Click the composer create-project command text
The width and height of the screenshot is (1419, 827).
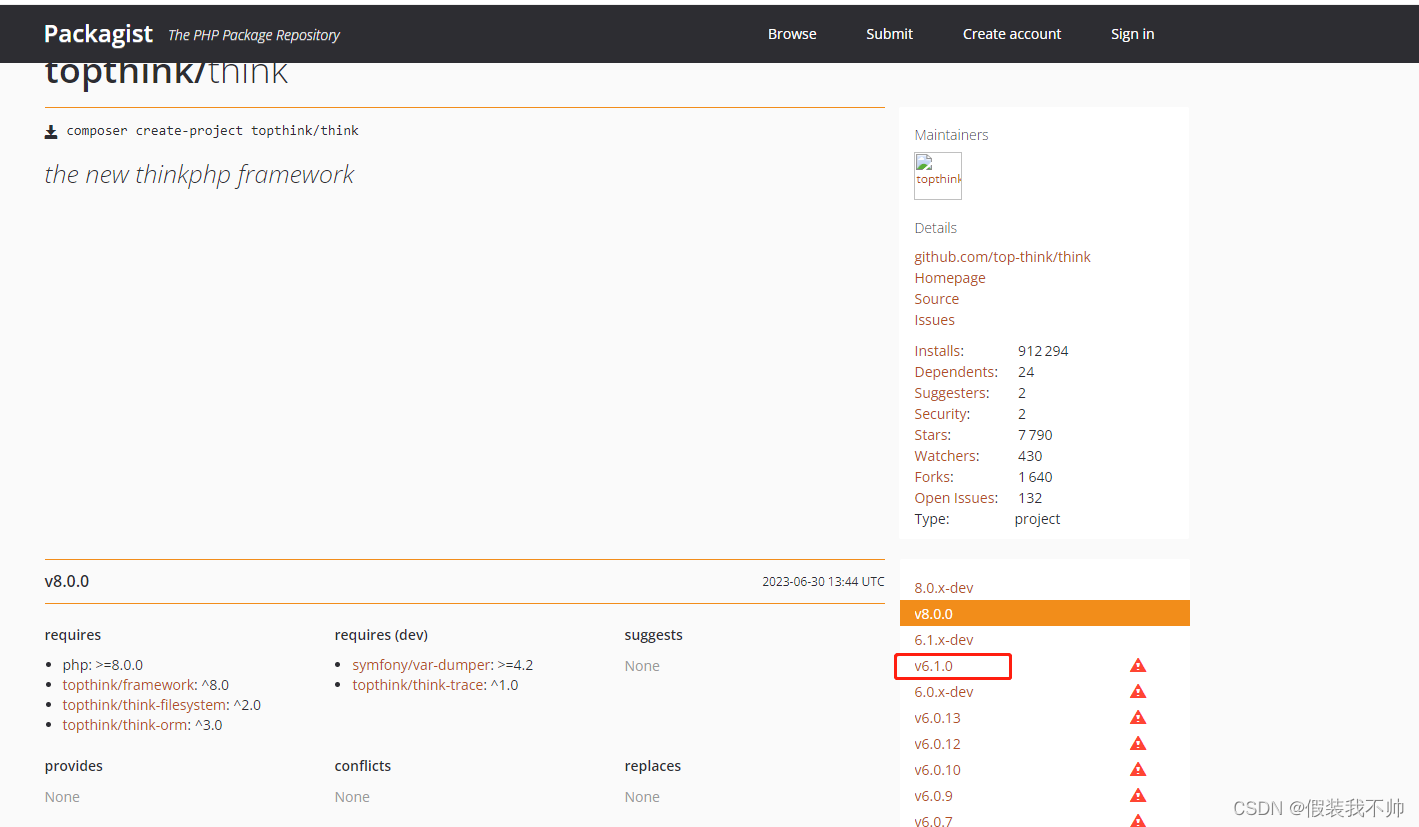click(212, 131)
